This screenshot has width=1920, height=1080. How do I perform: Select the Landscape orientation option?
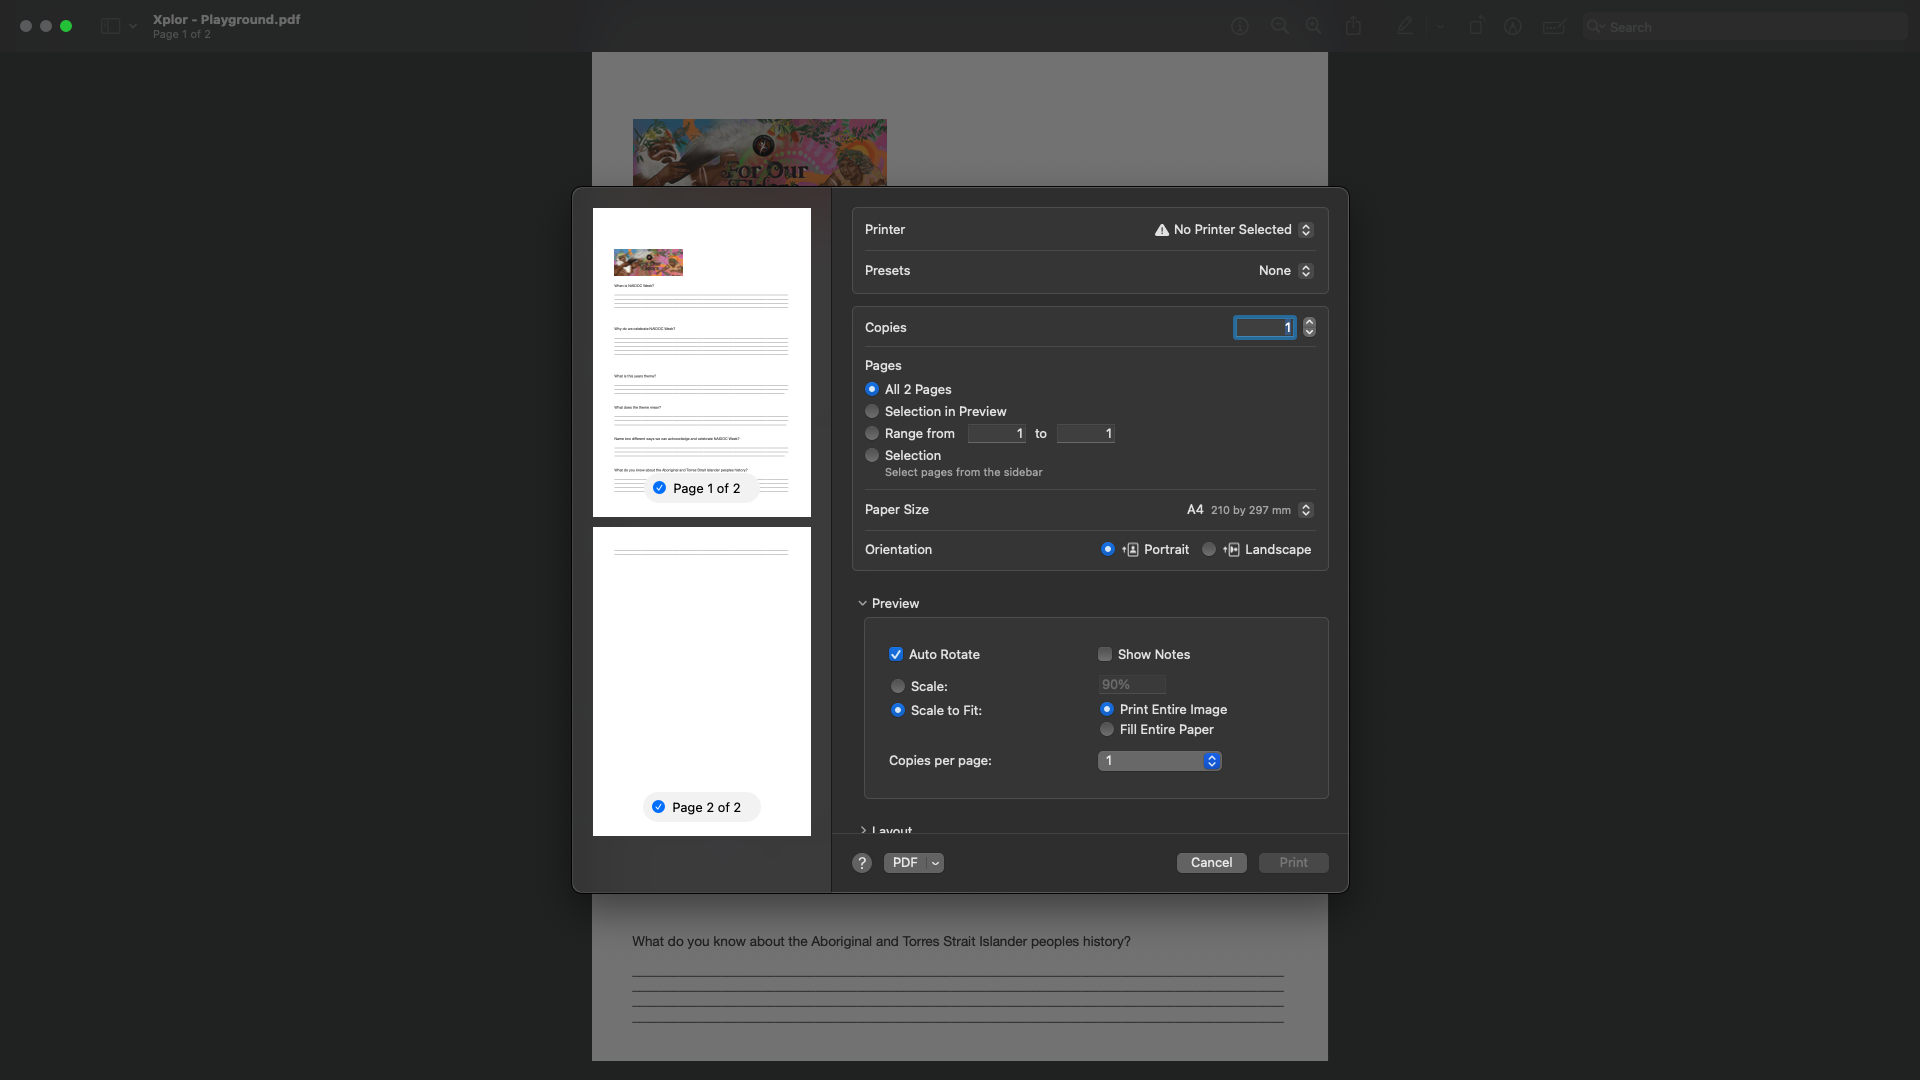[1209, 549]
